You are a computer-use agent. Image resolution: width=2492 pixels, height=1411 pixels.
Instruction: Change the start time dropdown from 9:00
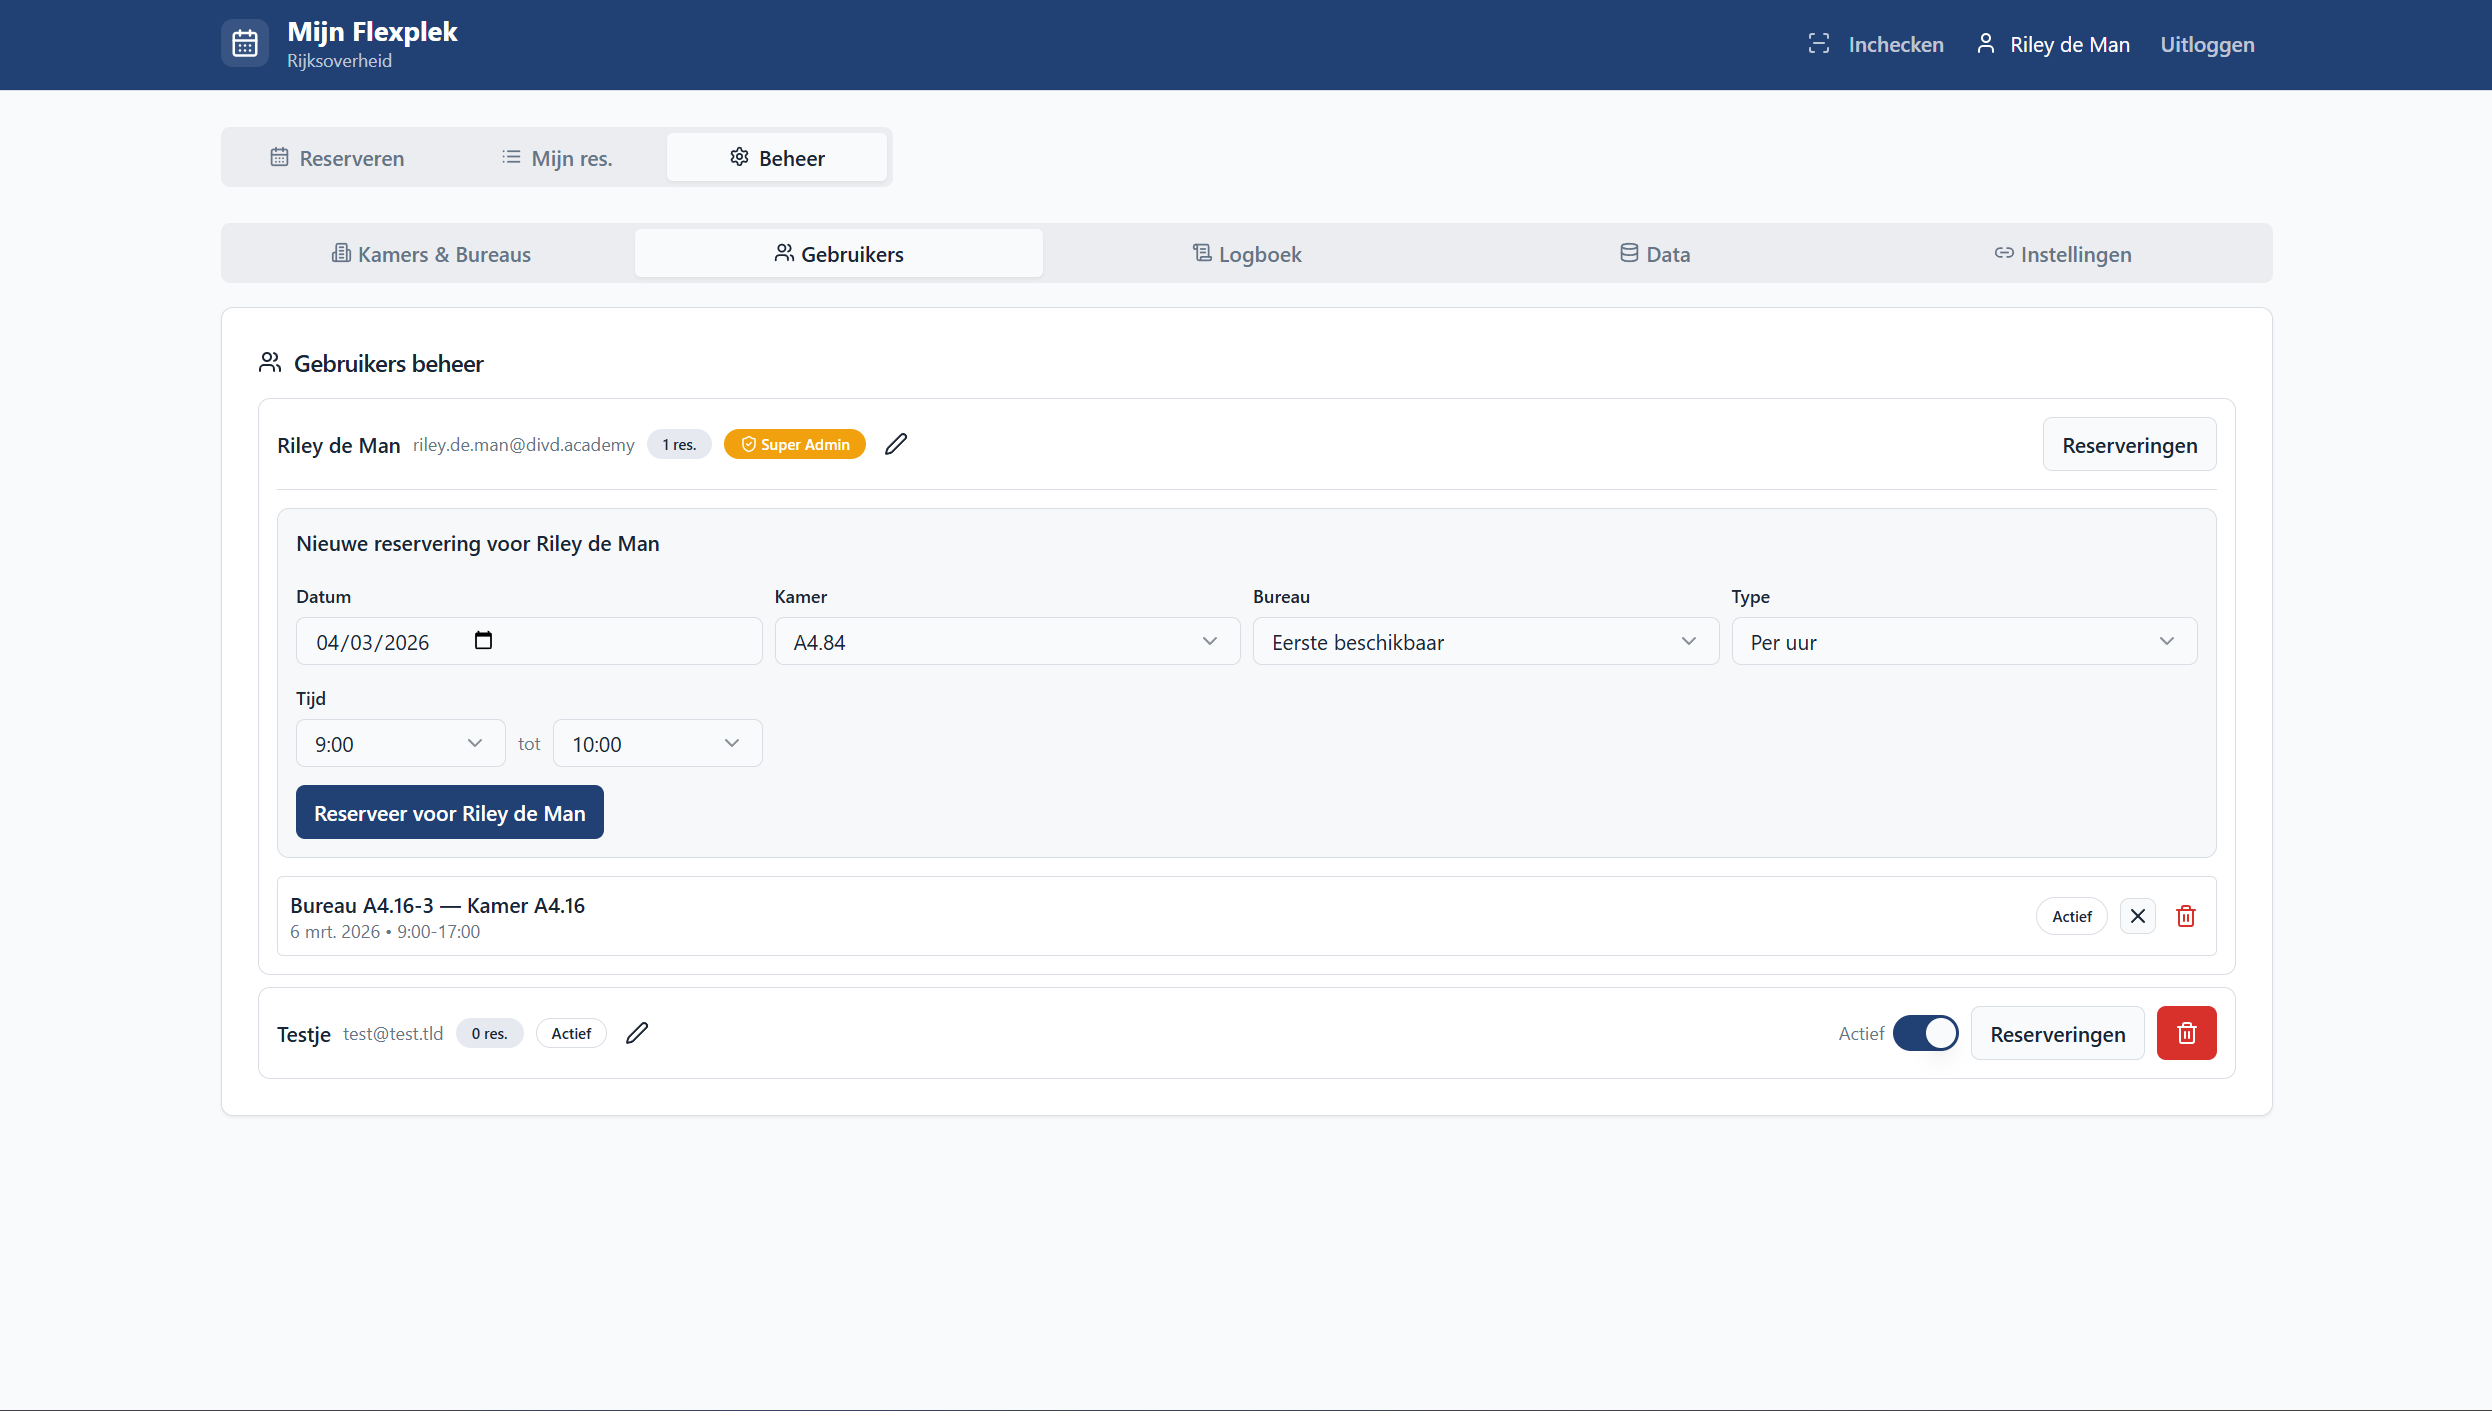pyautogui.click(x=400, y=744)
